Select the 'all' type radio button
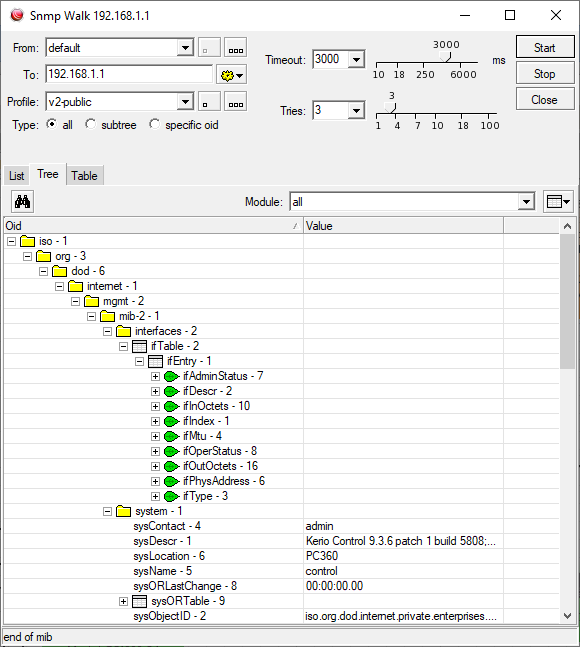580x647 pixels. click(x=52, y=124)
